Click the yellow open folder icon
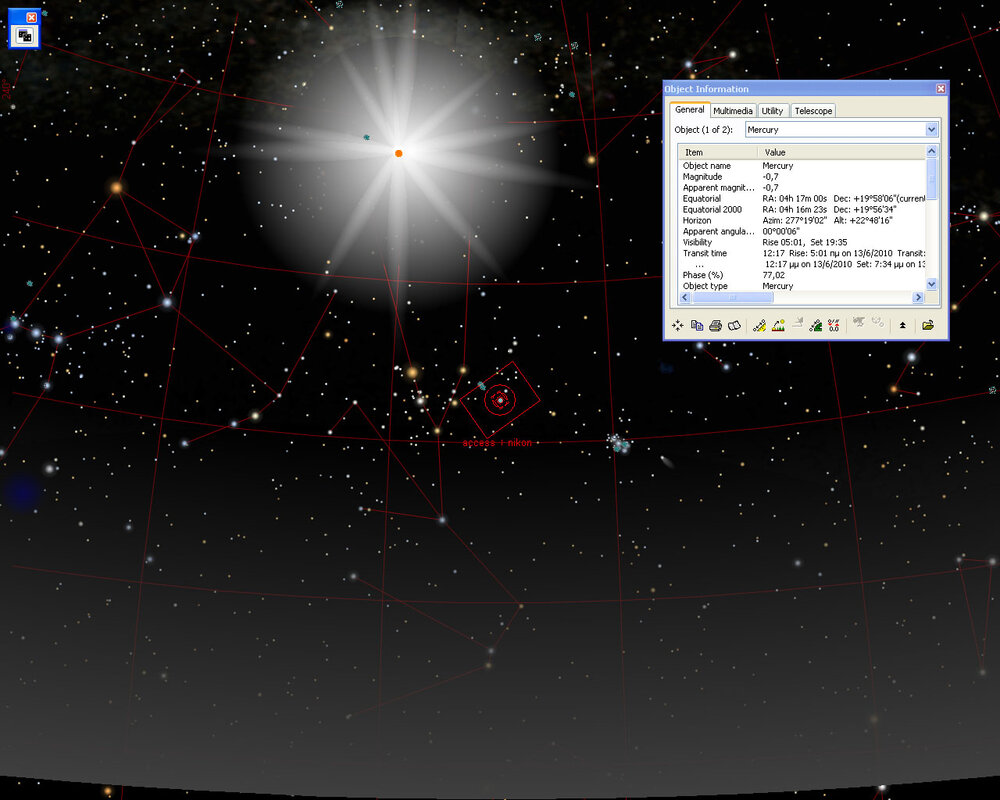The height and width of the screenshot is (800, 1000). click(928, 325)
